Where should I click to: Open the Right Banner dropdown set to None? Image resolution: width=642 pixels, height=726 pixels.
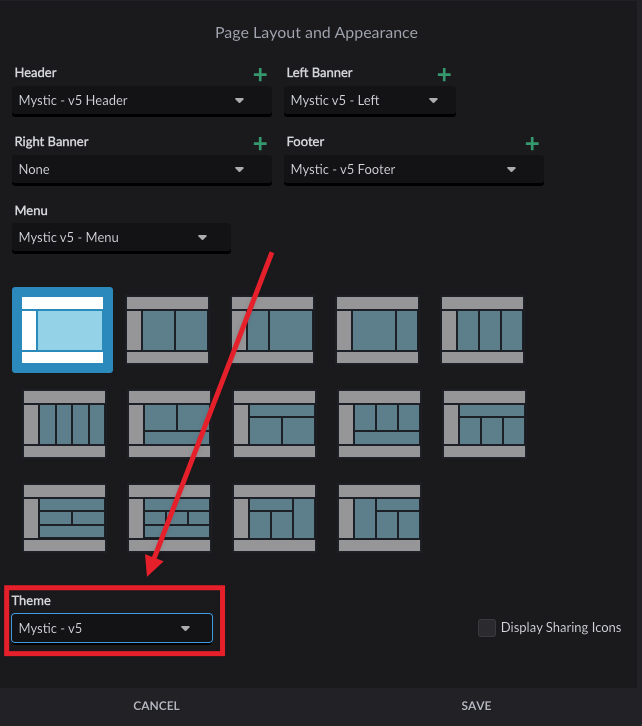tap(142, 169)
